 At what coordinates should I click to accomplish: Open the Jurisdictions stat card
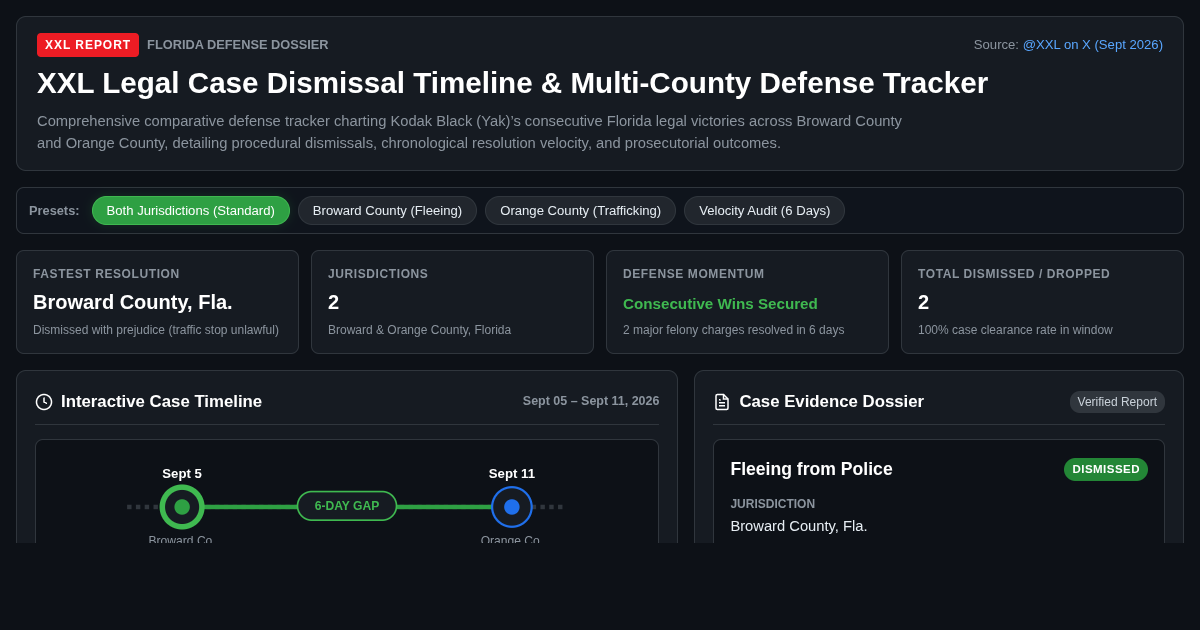point(452,302)
